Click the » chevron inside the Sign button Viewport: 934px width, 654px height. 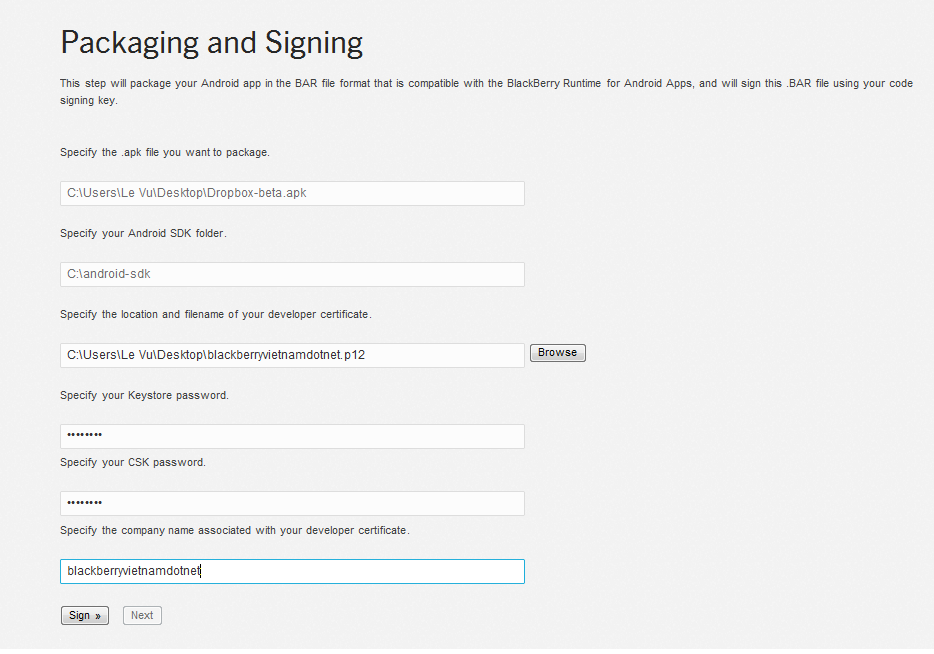click(x=98, y=616)
